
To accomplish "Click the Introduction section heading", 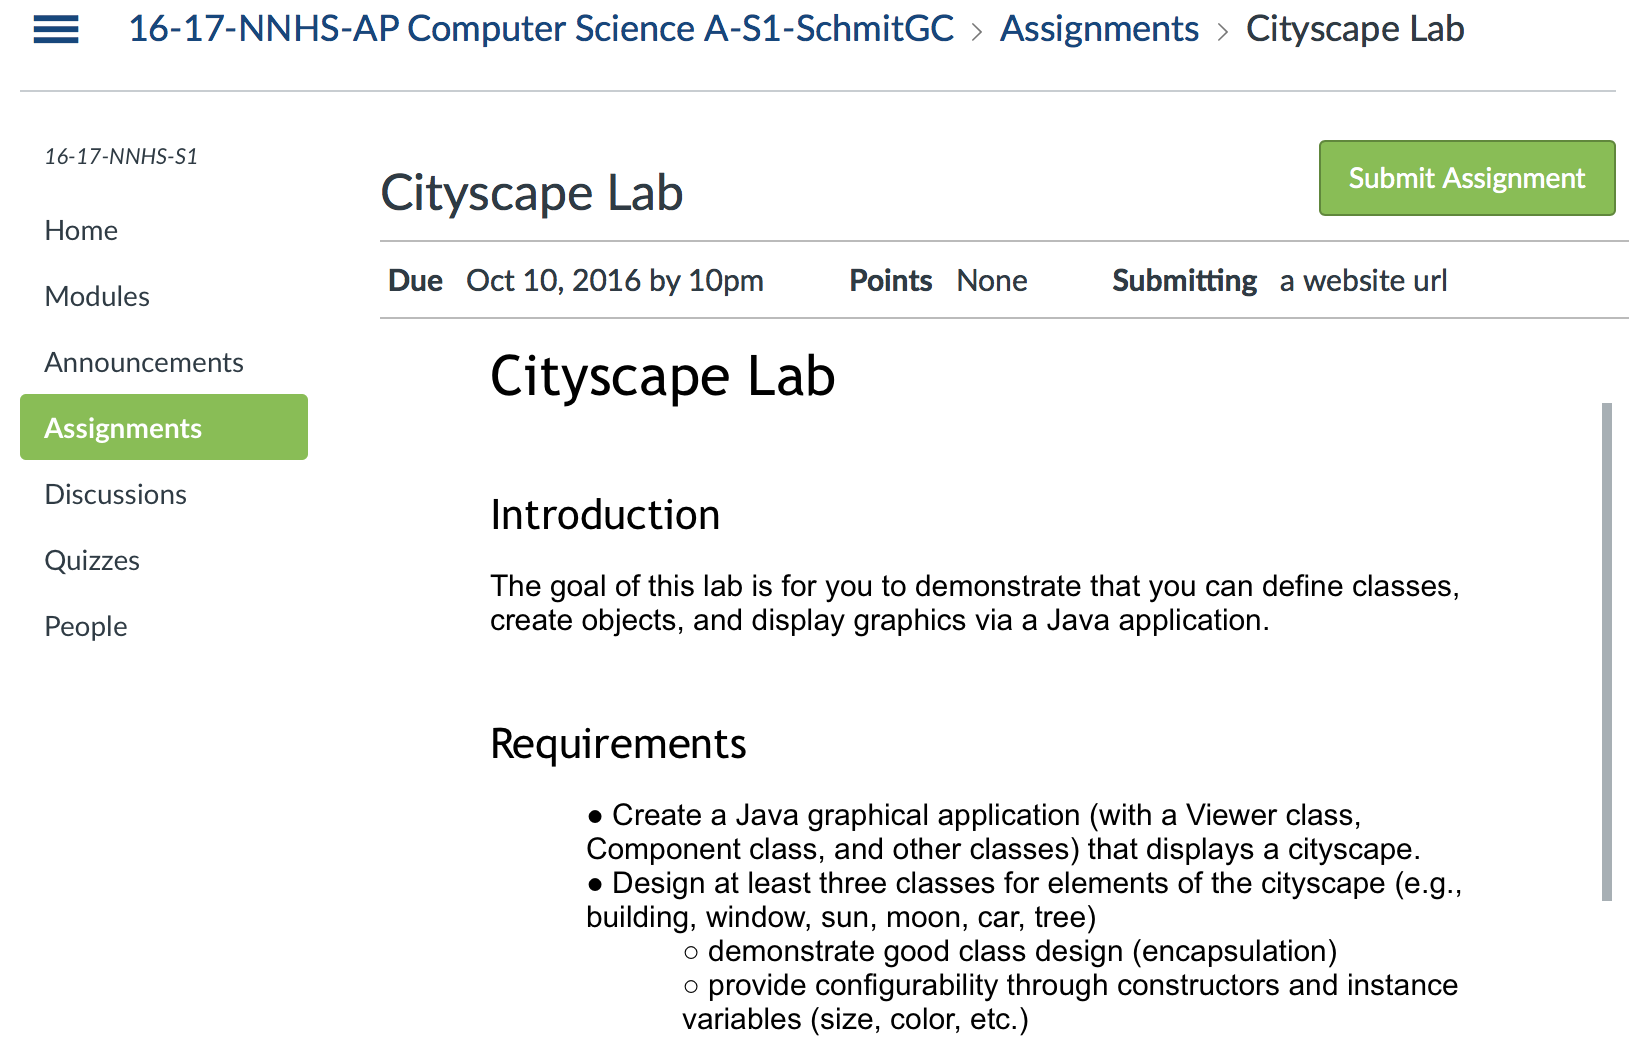I will pos(604,515).
